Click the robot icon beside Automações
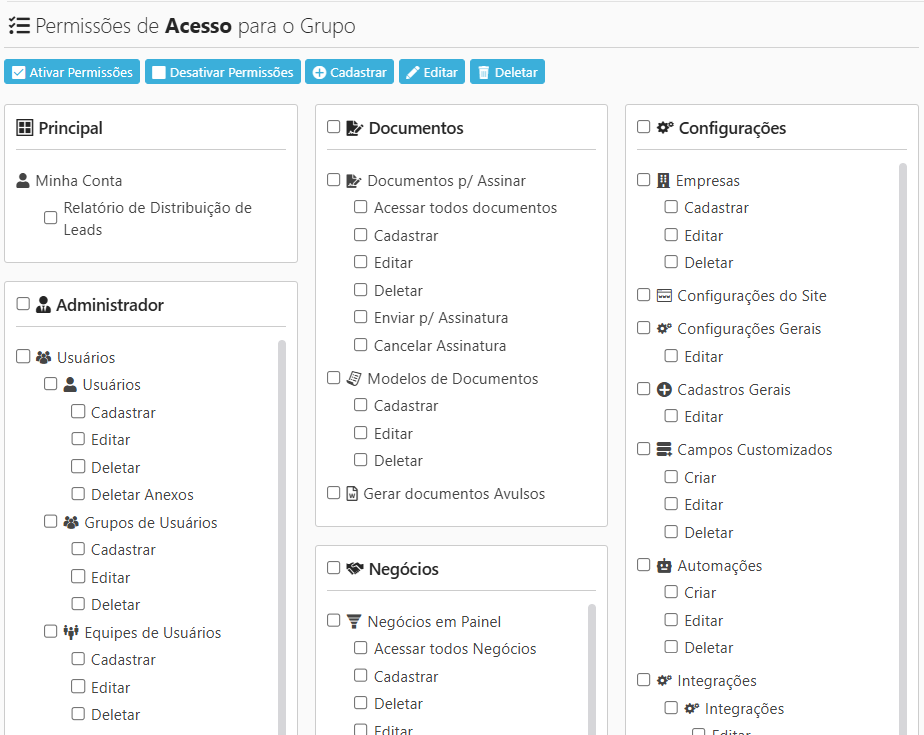 tap(664, 566)
